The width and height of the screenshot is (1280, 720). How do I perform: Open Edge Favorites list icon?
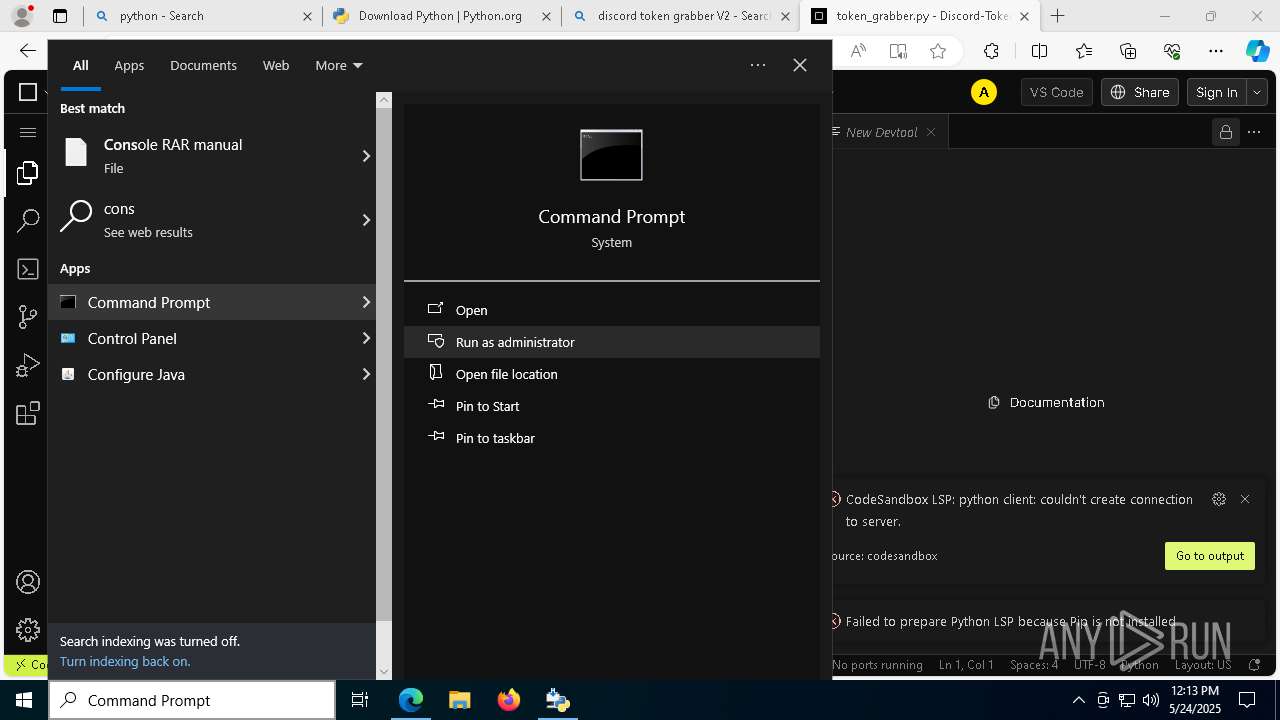(x=1084, y=51)
